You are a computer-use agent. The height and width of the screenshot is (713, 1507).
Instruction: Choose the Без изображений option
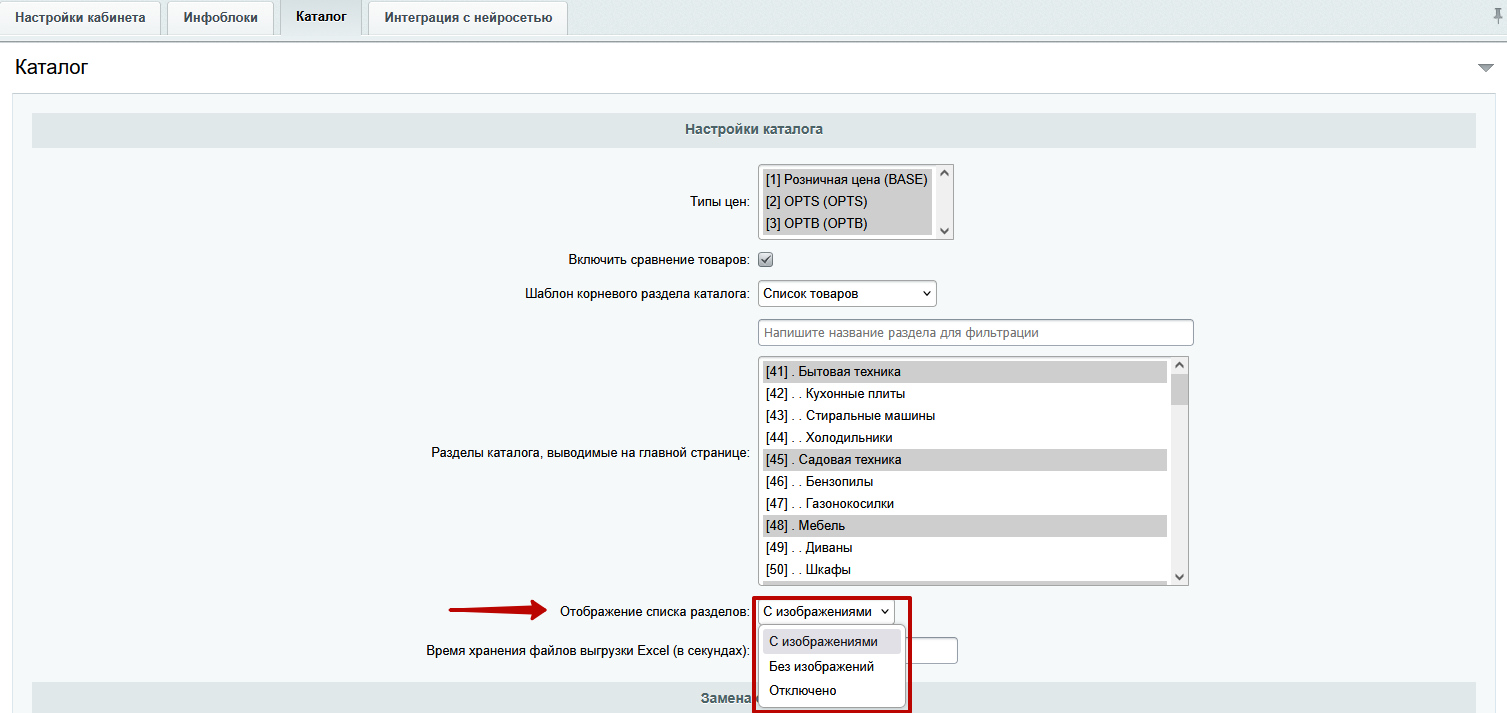click(821, 666)
